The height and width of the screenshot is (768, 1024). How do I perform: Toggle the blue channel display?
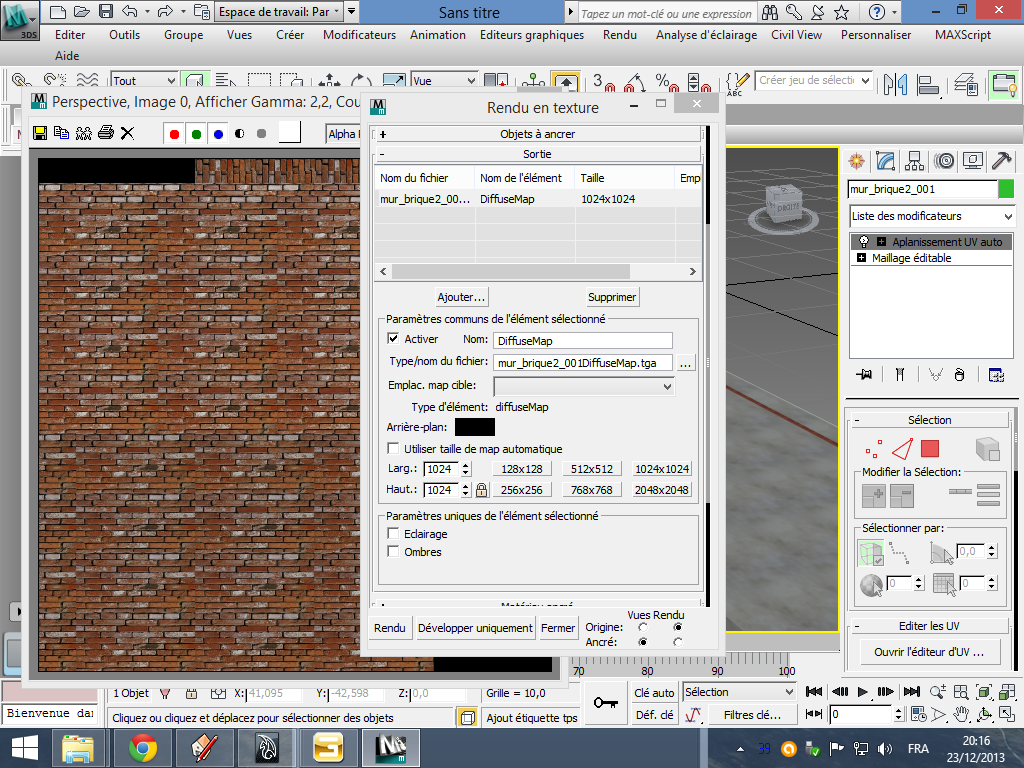tap(218, 134)
